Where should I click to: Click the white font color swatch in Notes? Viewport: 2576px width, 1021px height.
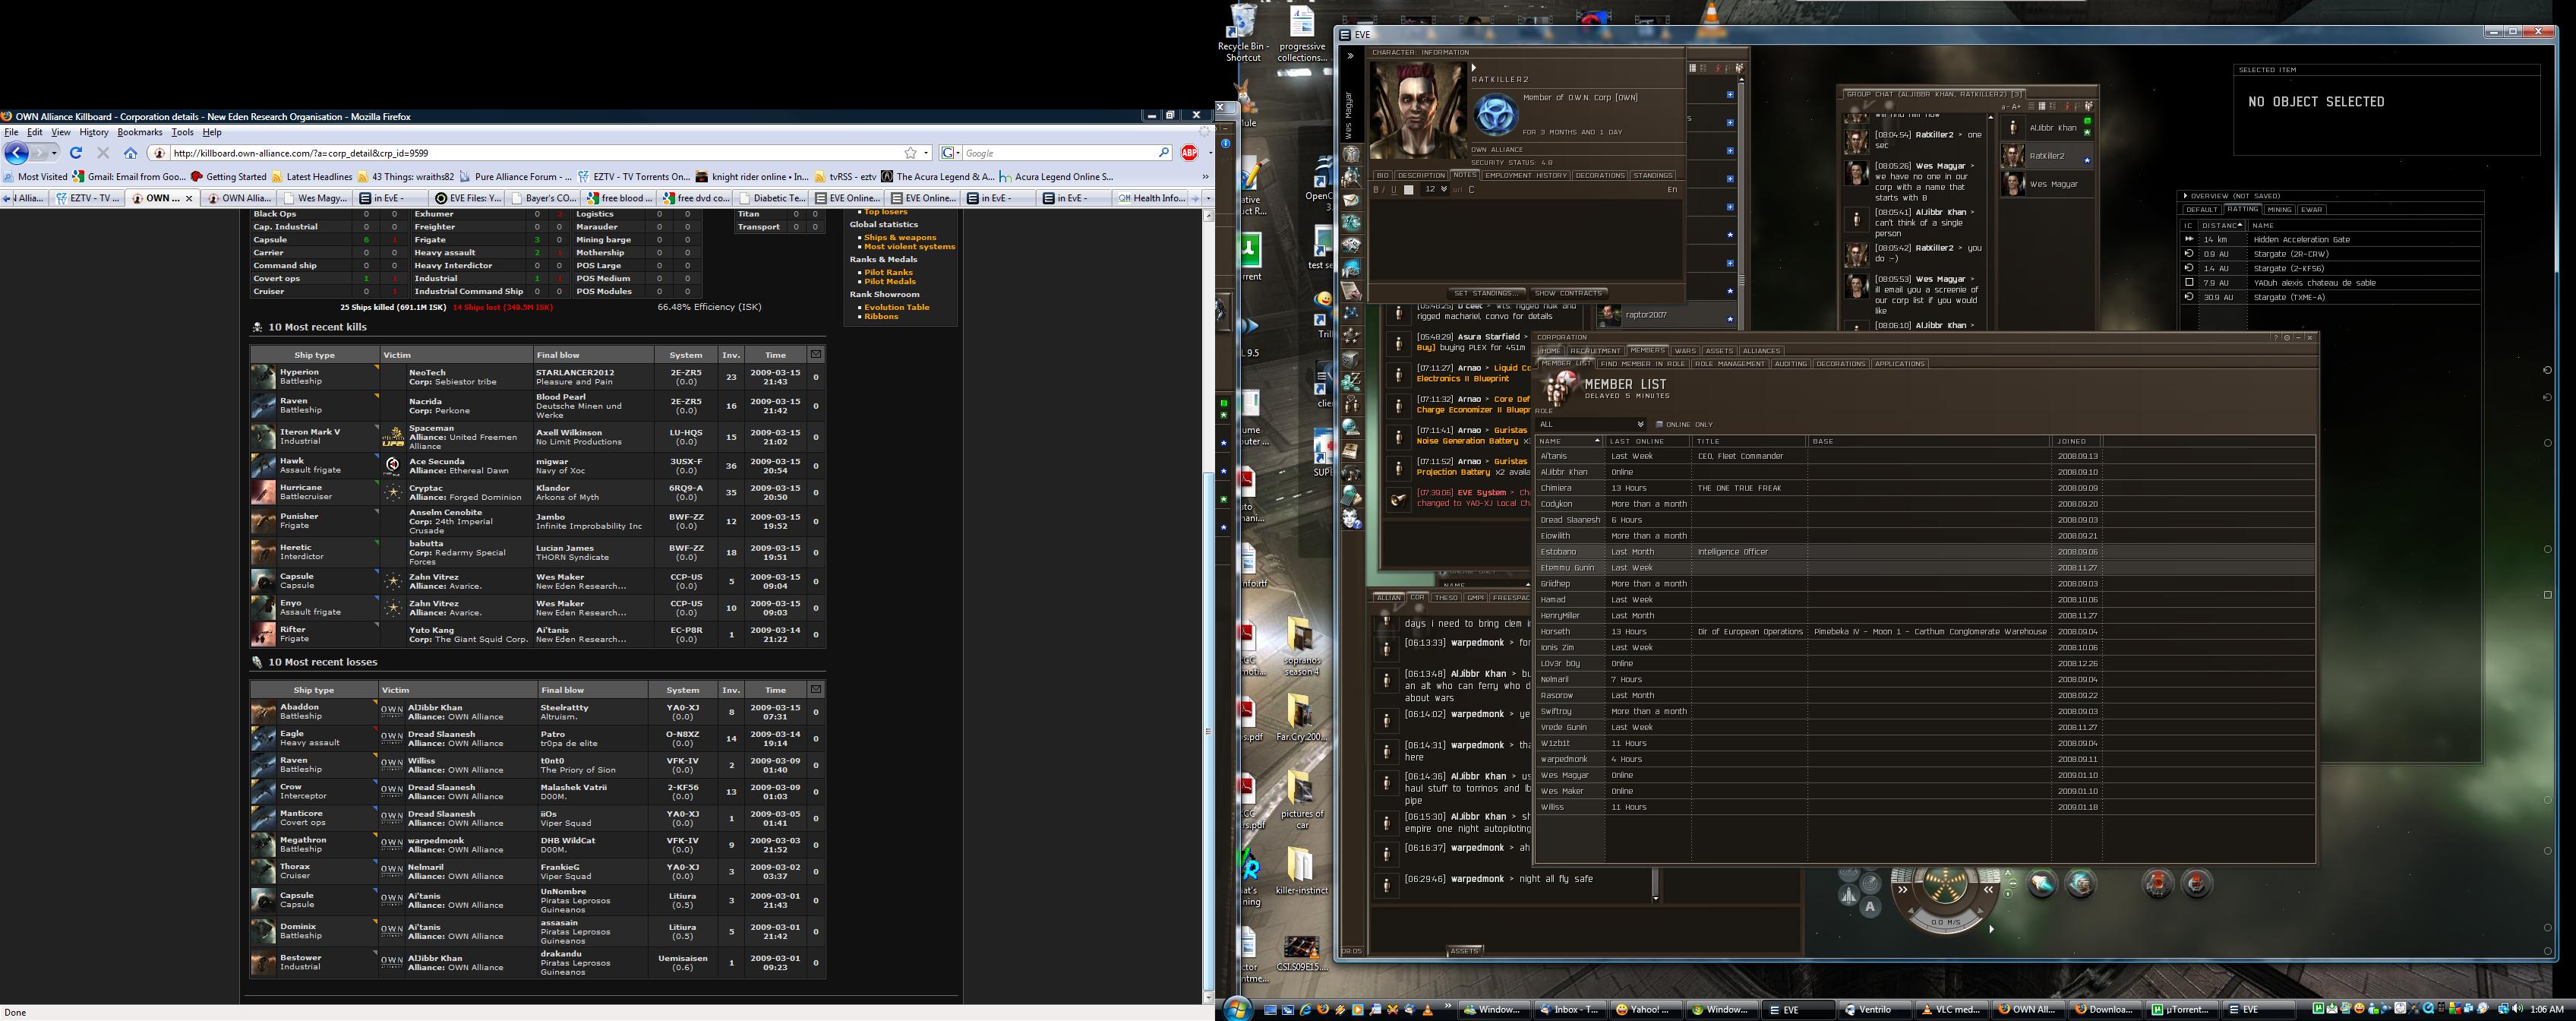point(1409,189)
